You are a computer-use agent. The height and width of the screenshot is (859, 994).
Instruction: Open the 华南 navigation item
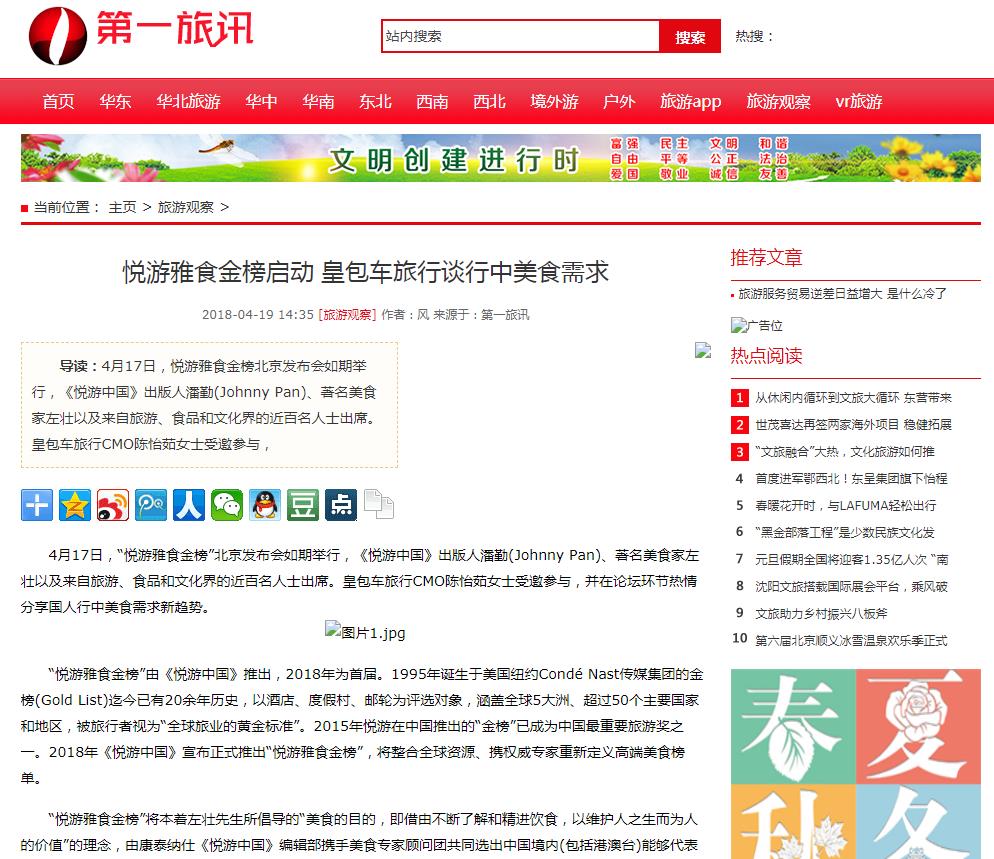(318, 101)
